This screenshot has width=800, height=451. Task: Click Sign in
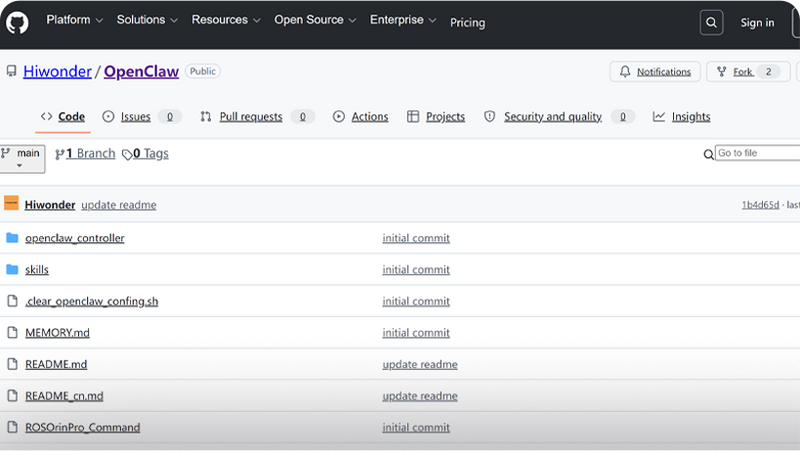tap(757, 23)
